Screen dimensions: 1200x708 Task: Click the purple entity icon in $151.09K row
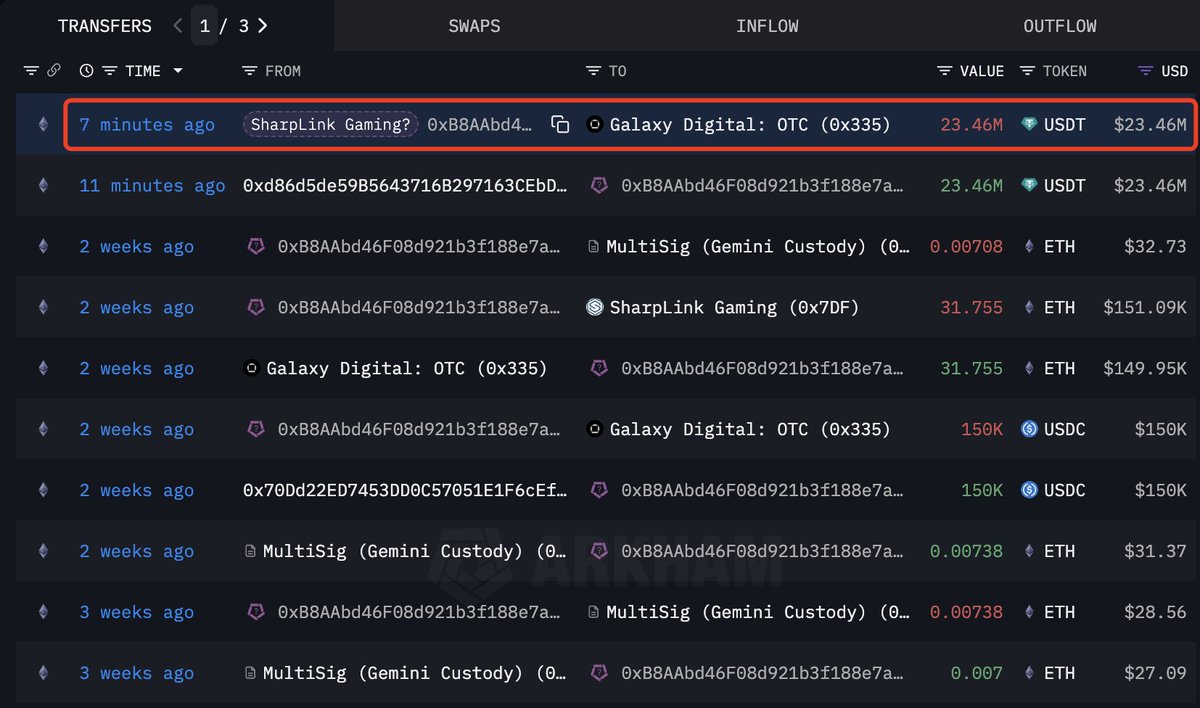[256, 308]
